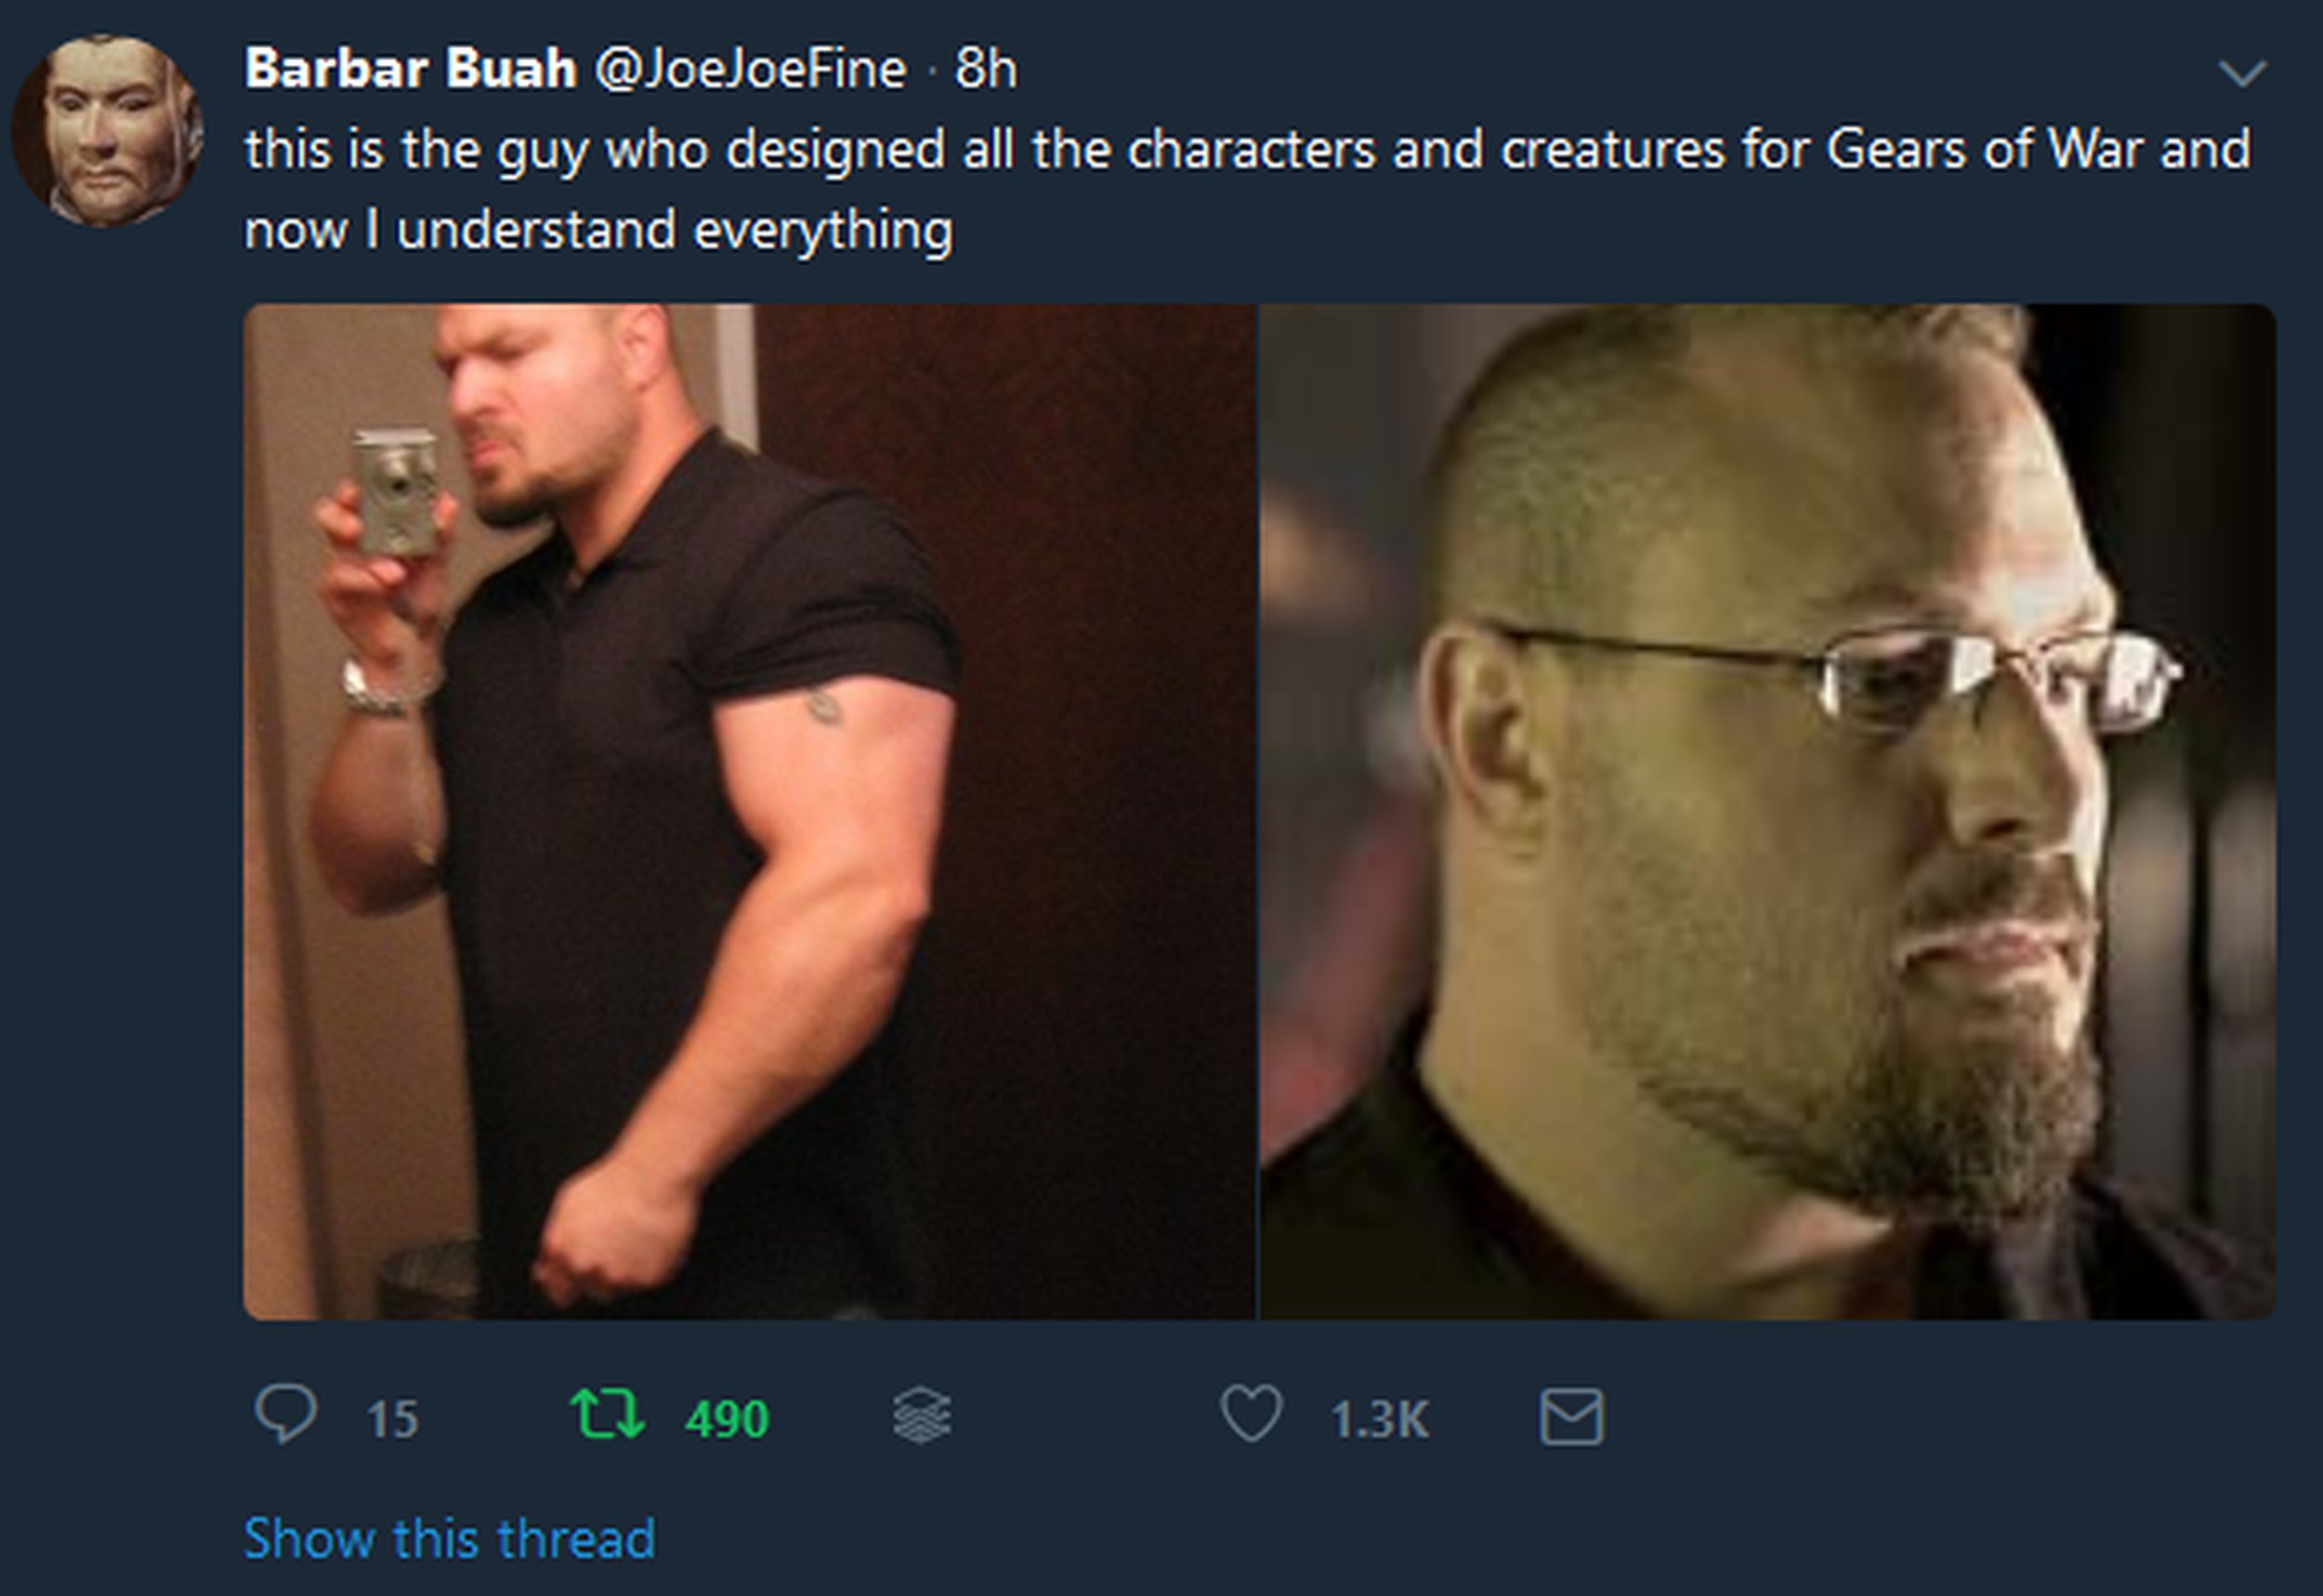Screen dimensions: 2323x1596
Task: Click the text "now I understand everything"
Action: point(598,230)
